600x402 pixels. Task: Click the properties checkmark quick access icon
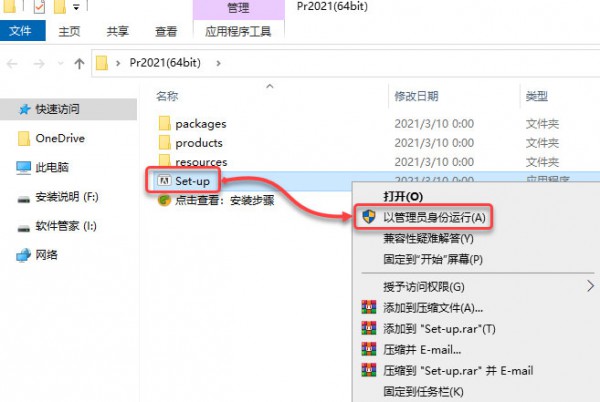coord(39,7)
